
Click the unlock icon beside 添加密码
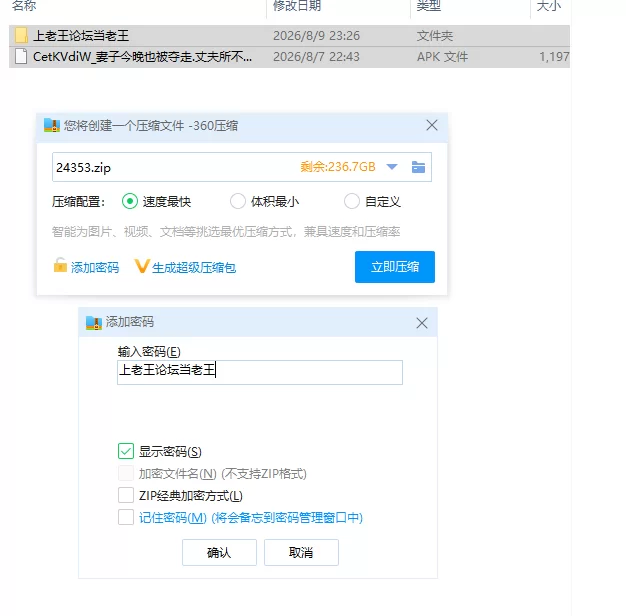60,265
